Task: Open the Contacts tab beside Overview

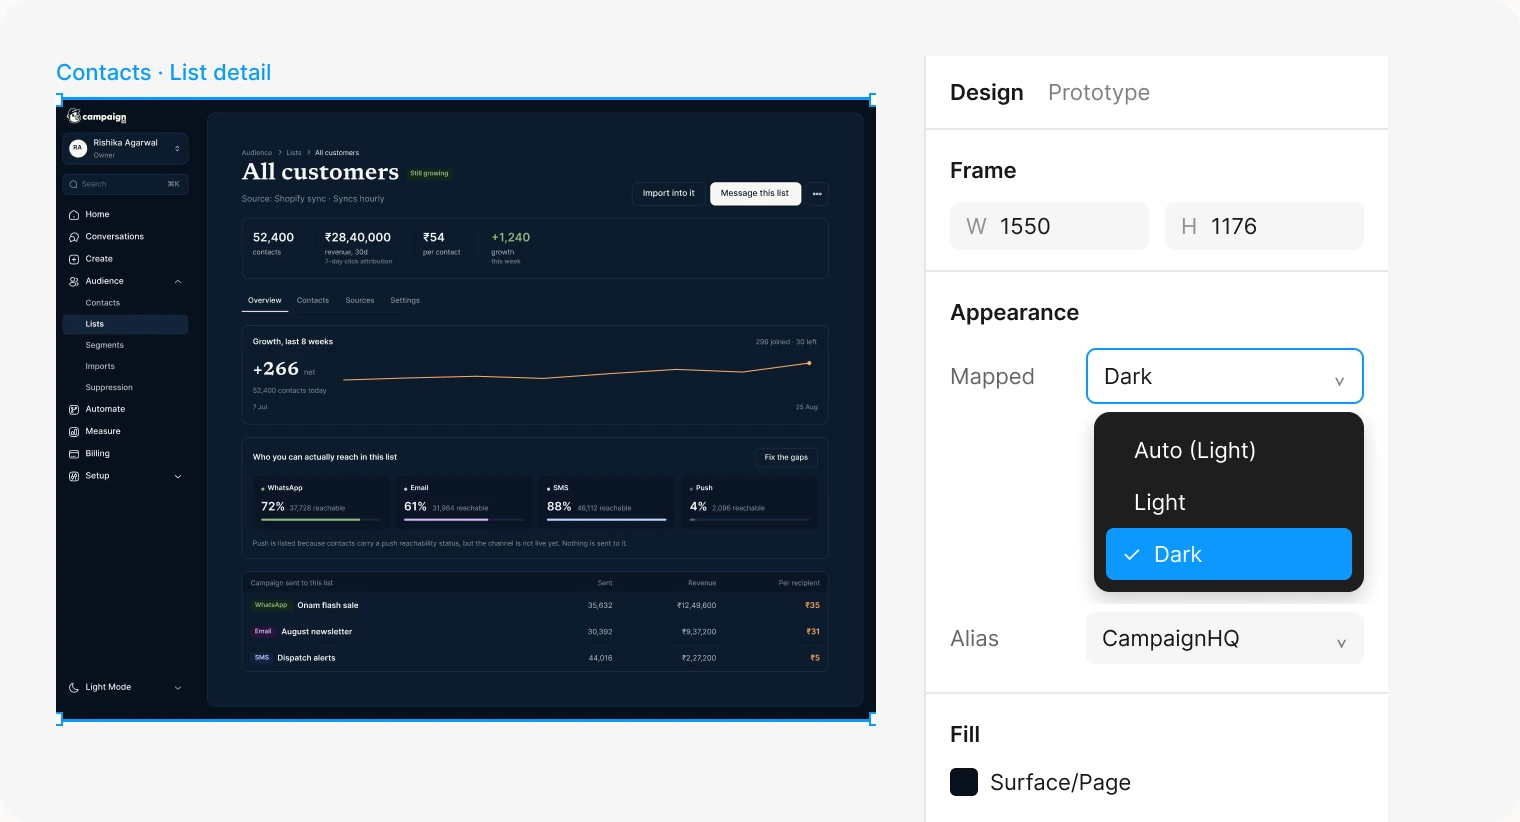Action: (x=313, y=300)
